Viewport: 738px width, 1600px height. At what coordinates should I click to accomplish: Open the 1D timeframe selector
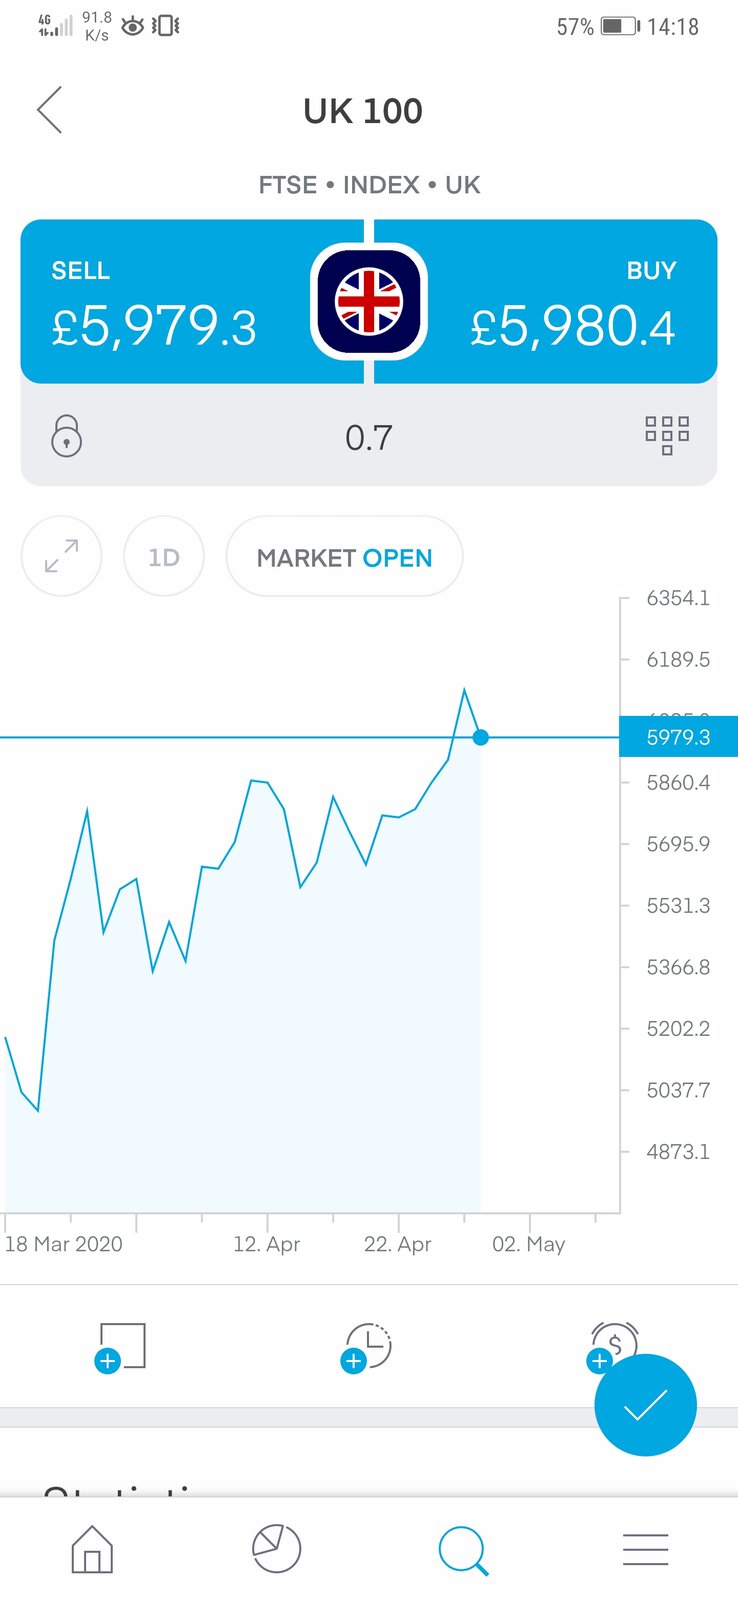tap(164, 557)
